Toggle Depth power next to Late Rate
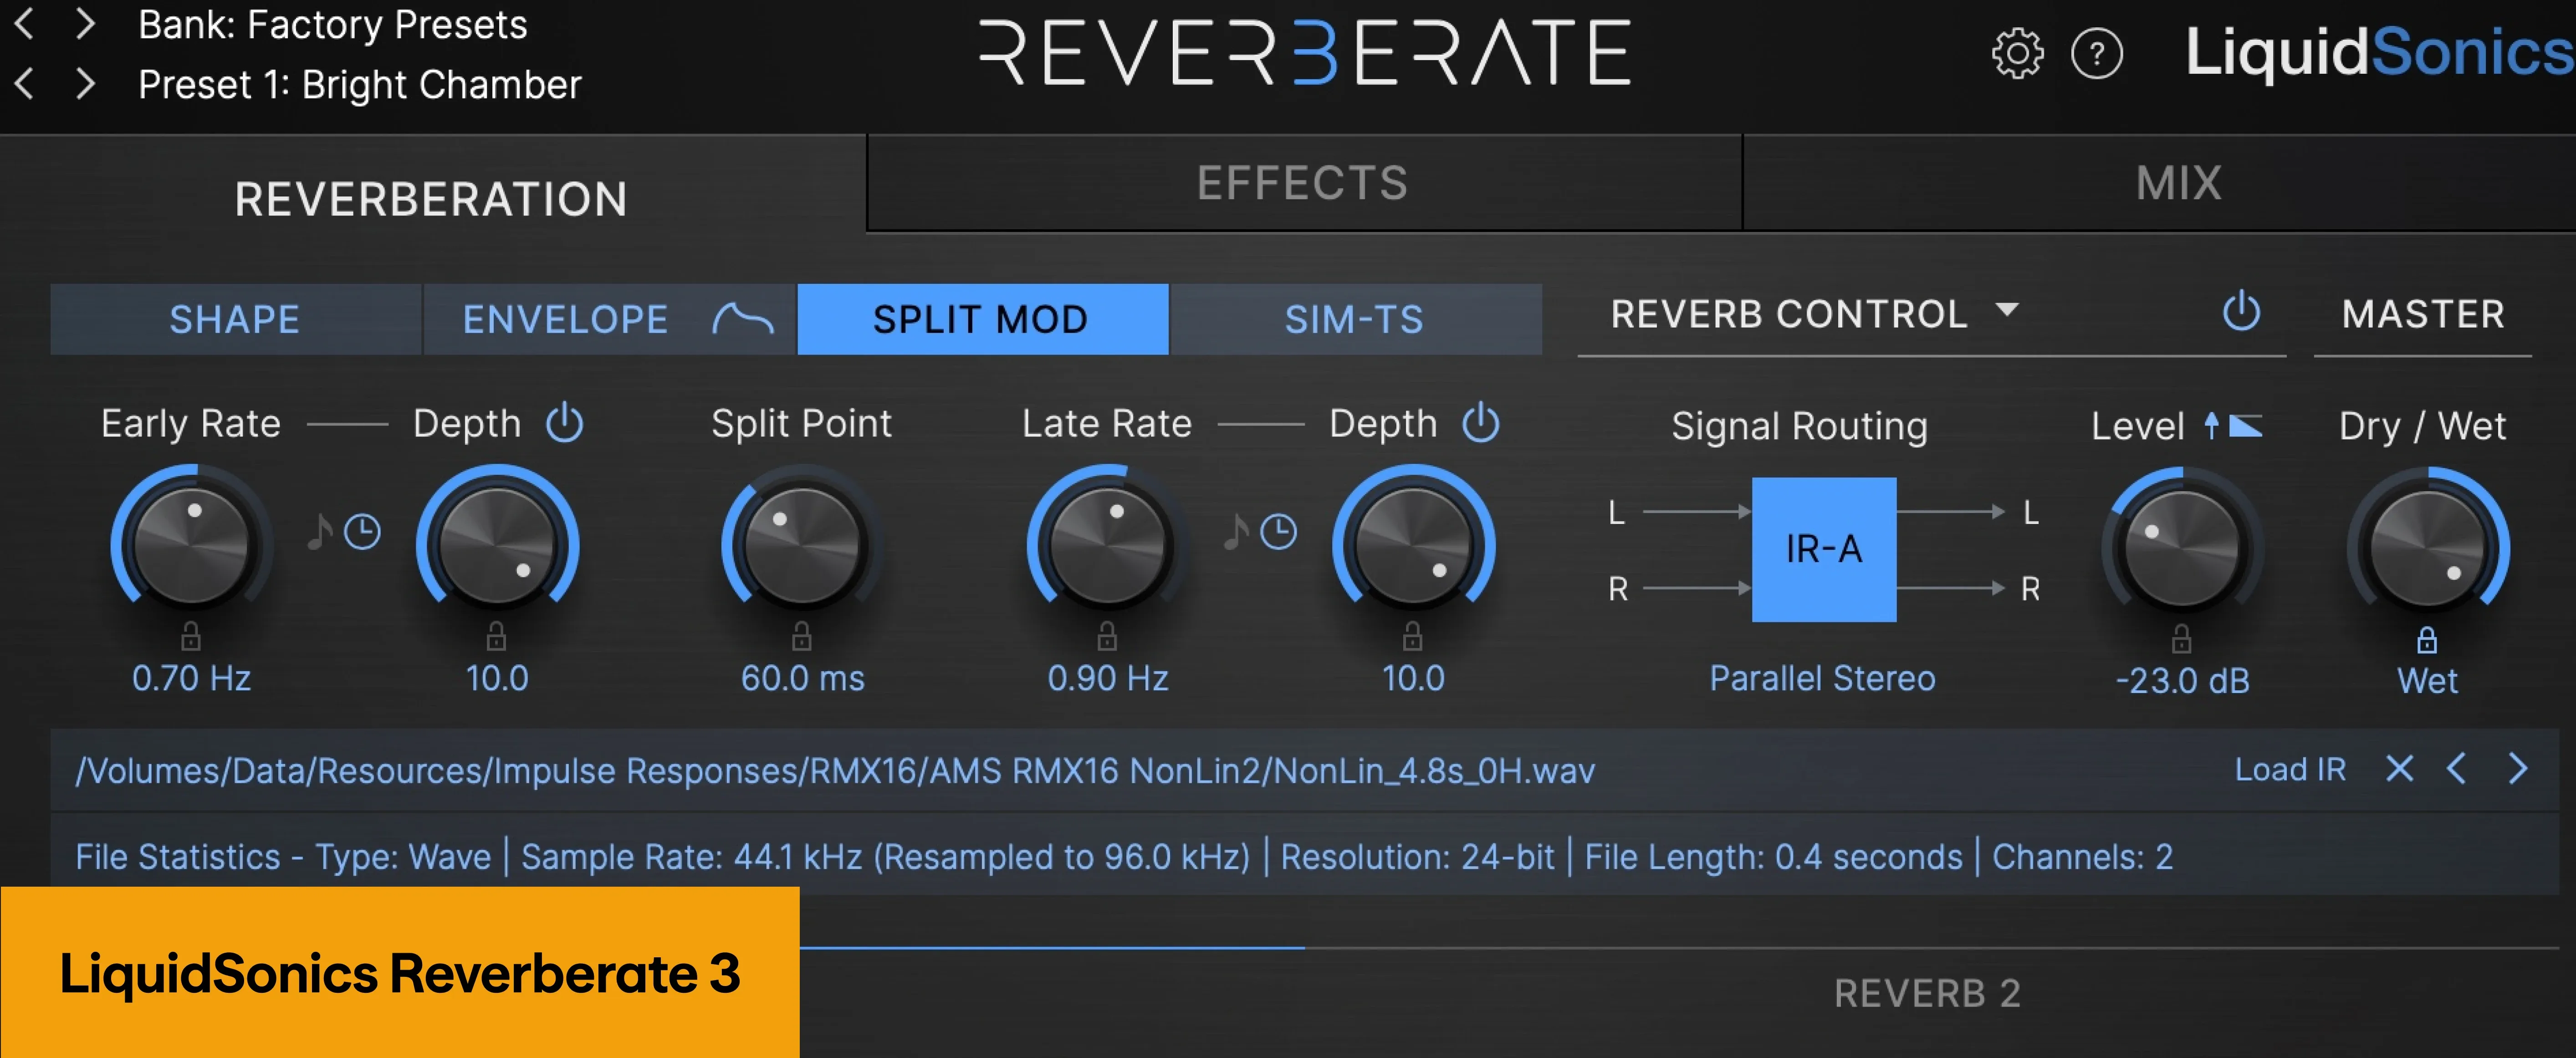The height and width of the screenshot is (1058, 2576). 1482,422
